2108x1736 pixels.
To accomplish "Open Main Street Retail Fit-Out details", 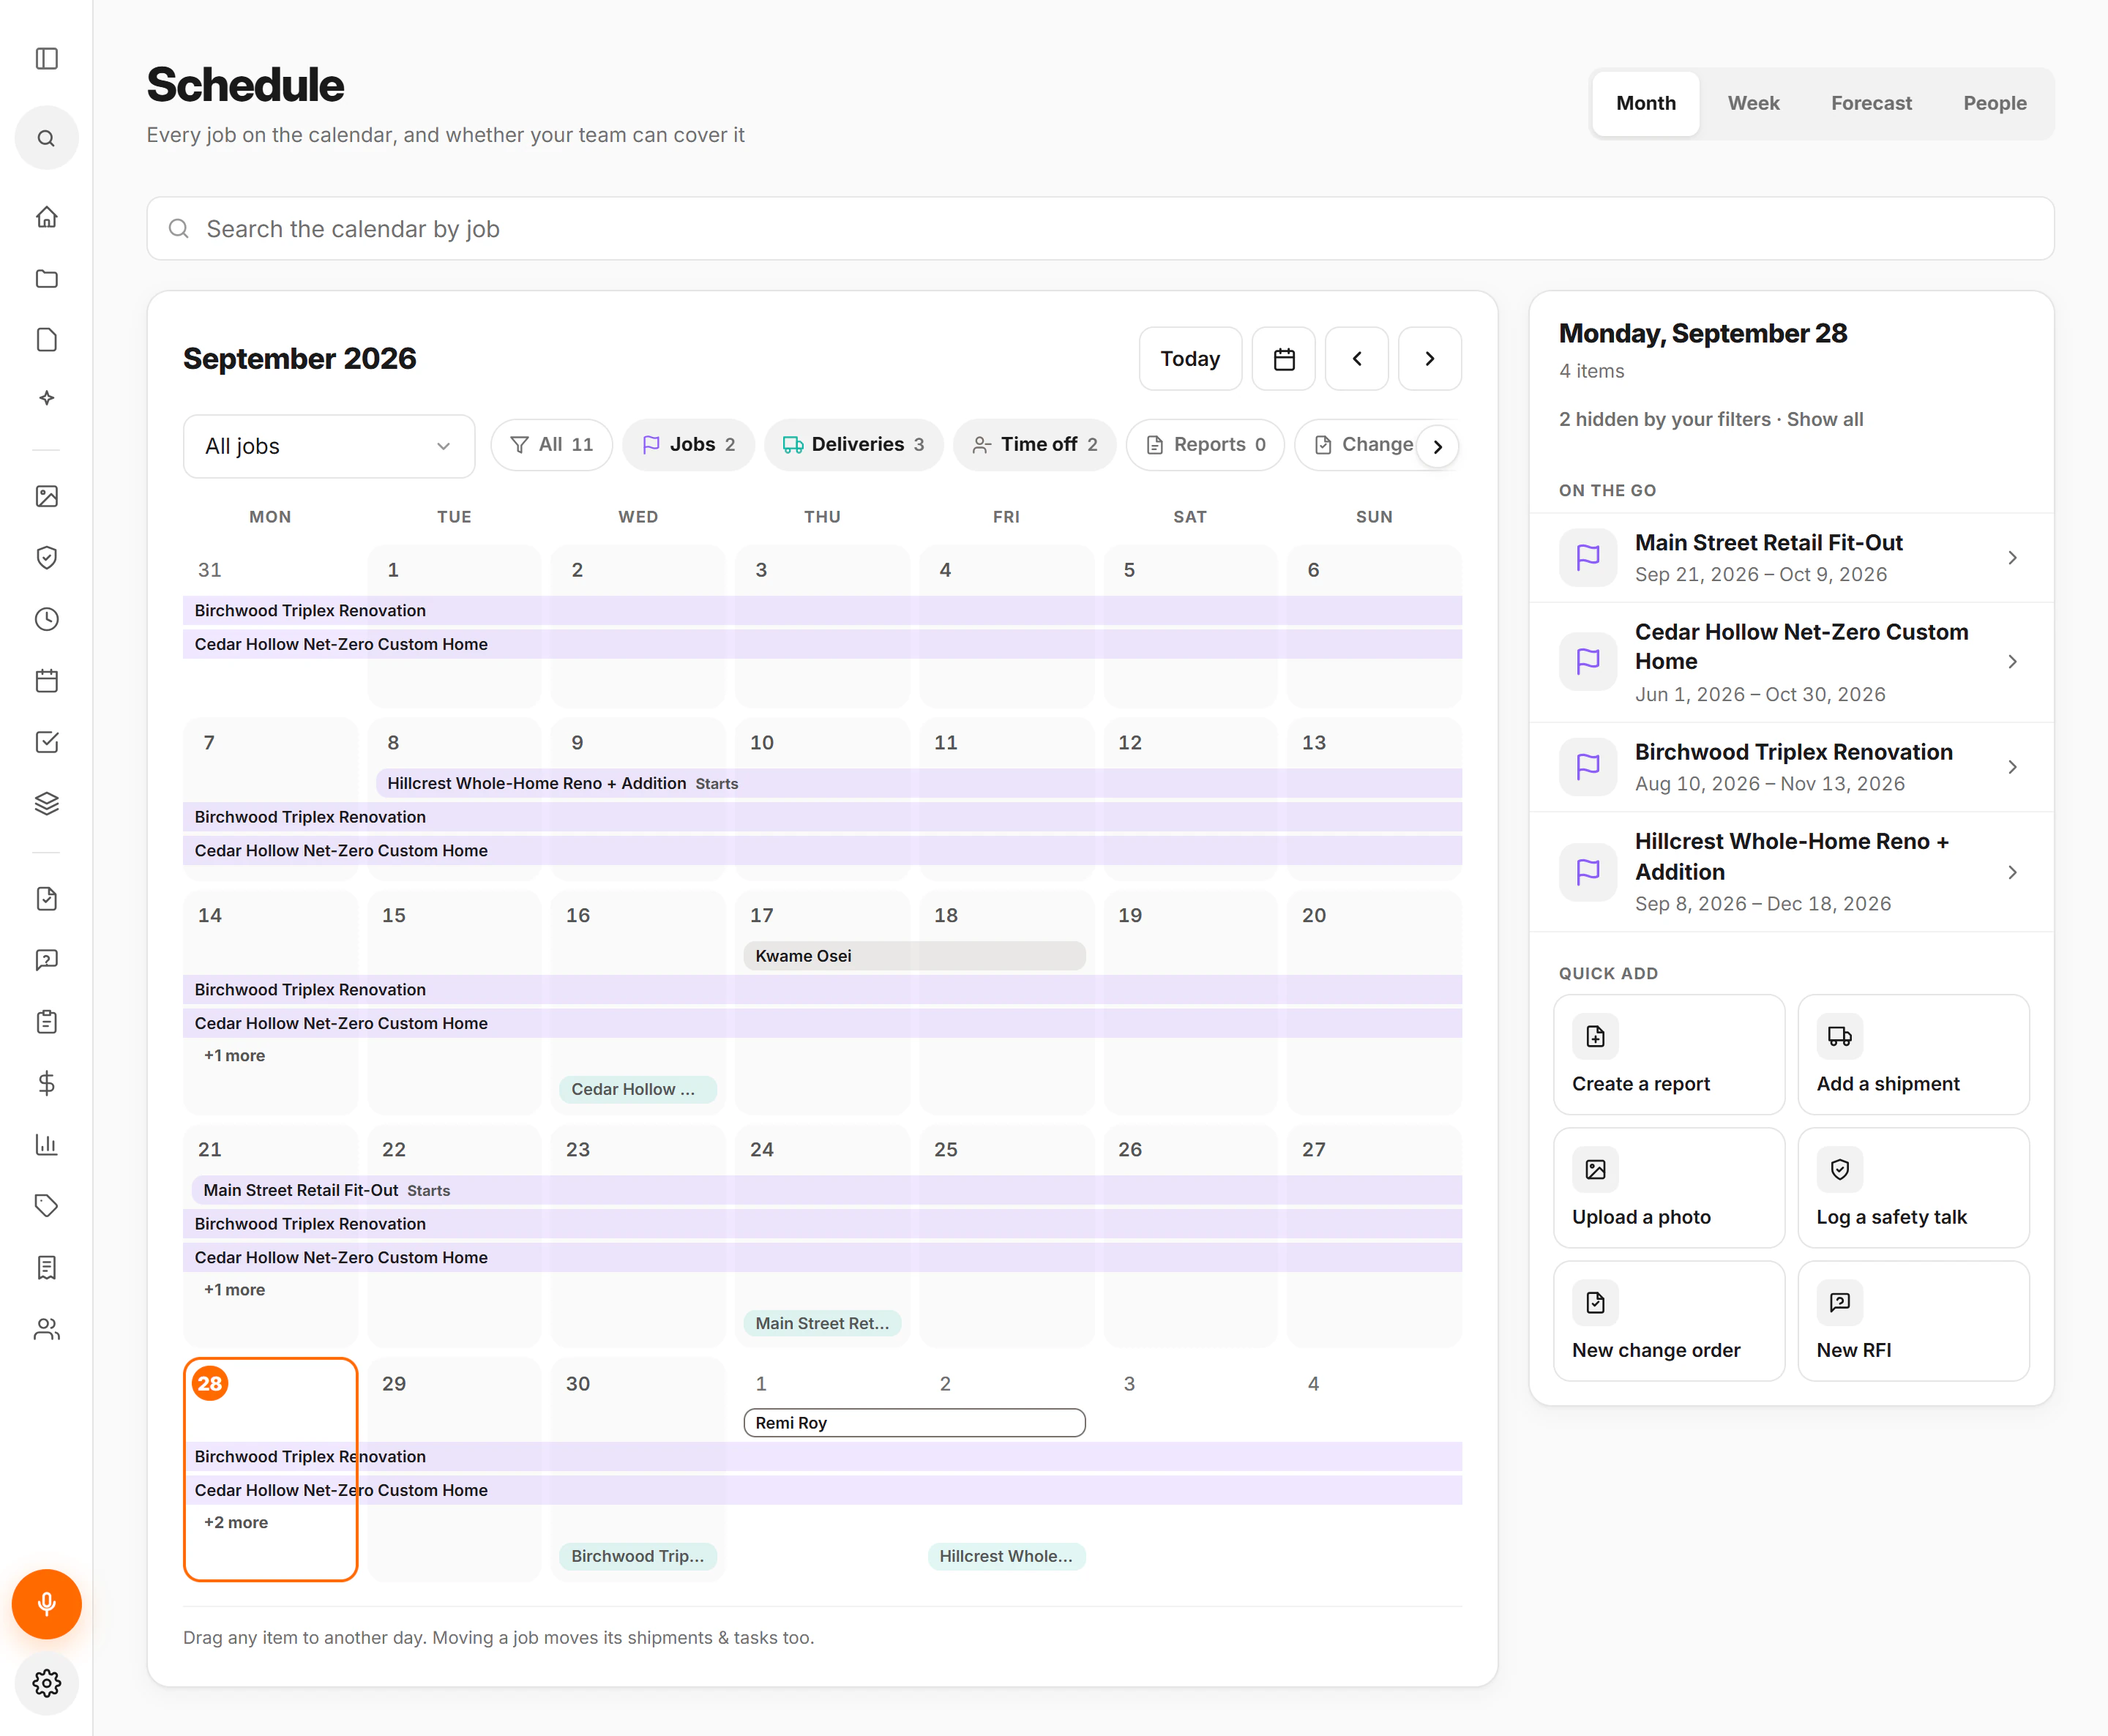I will pos(1791,558).
